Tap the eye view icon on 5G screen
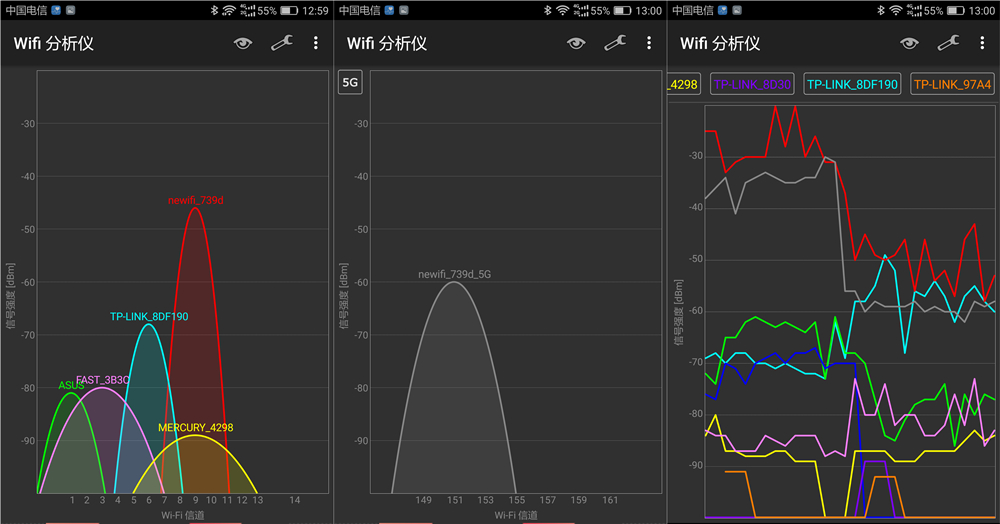The image size is (1000, 524). click(x=576, y=43)
